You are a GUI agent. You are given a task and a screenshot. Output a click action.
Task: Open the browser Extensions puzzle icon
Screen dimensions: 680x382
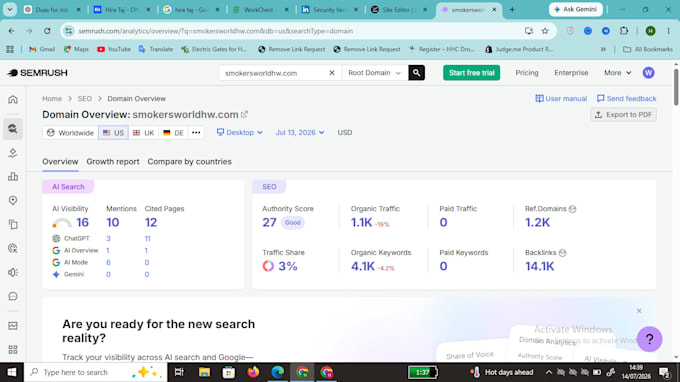tap(624, 31)
